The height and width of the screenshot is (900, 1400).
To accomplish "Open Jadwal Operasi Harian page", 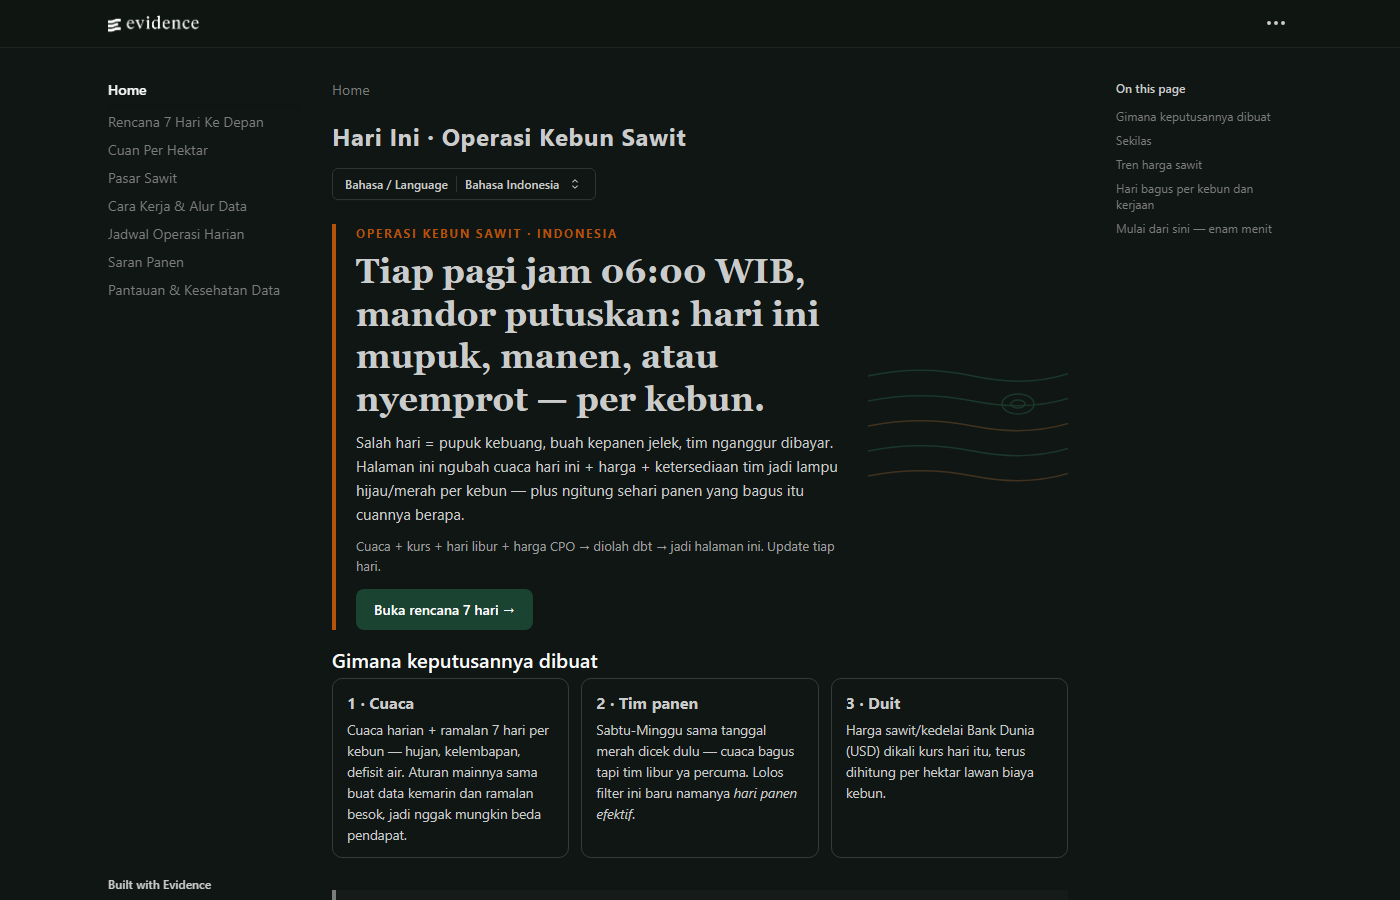I will (x=176, y=234).
